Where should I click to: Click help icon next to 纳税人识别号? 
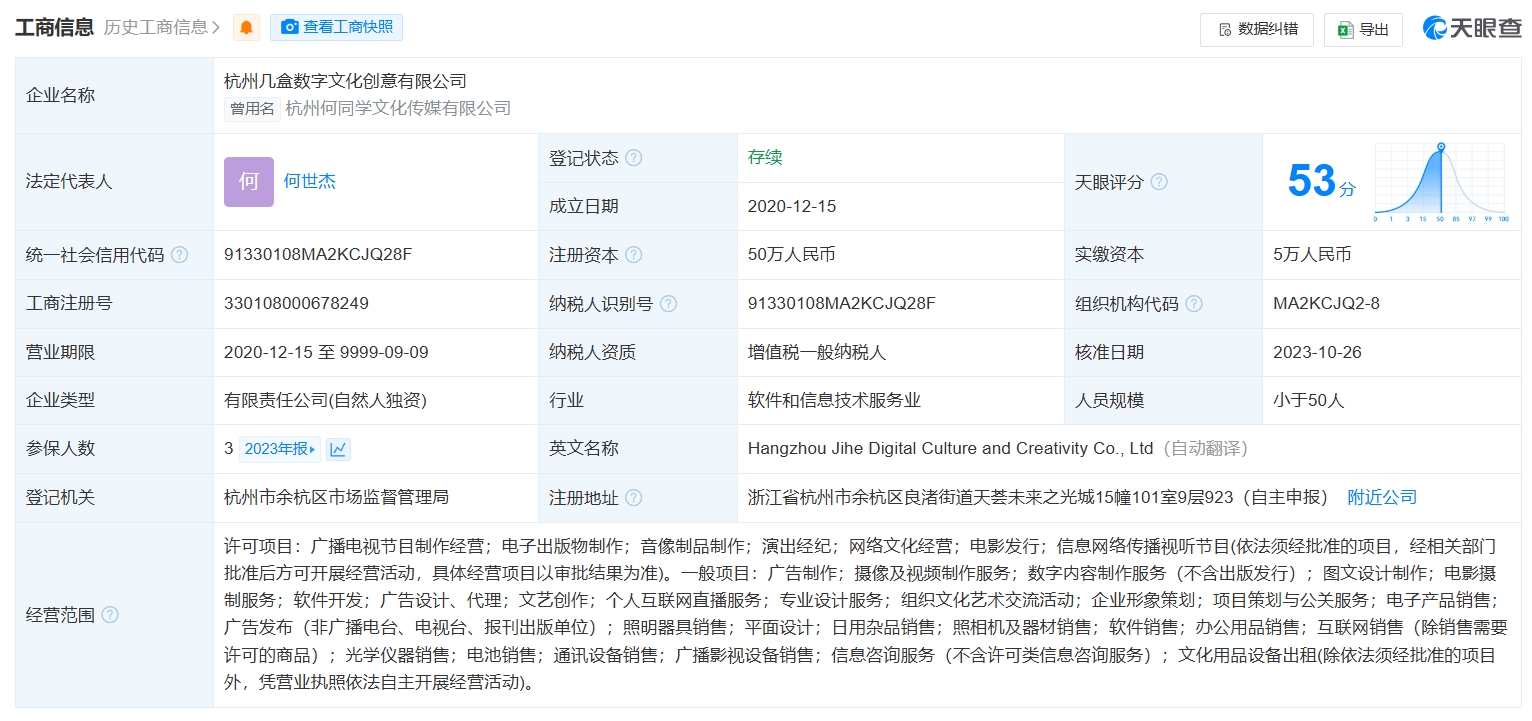[x=669, y=304]
